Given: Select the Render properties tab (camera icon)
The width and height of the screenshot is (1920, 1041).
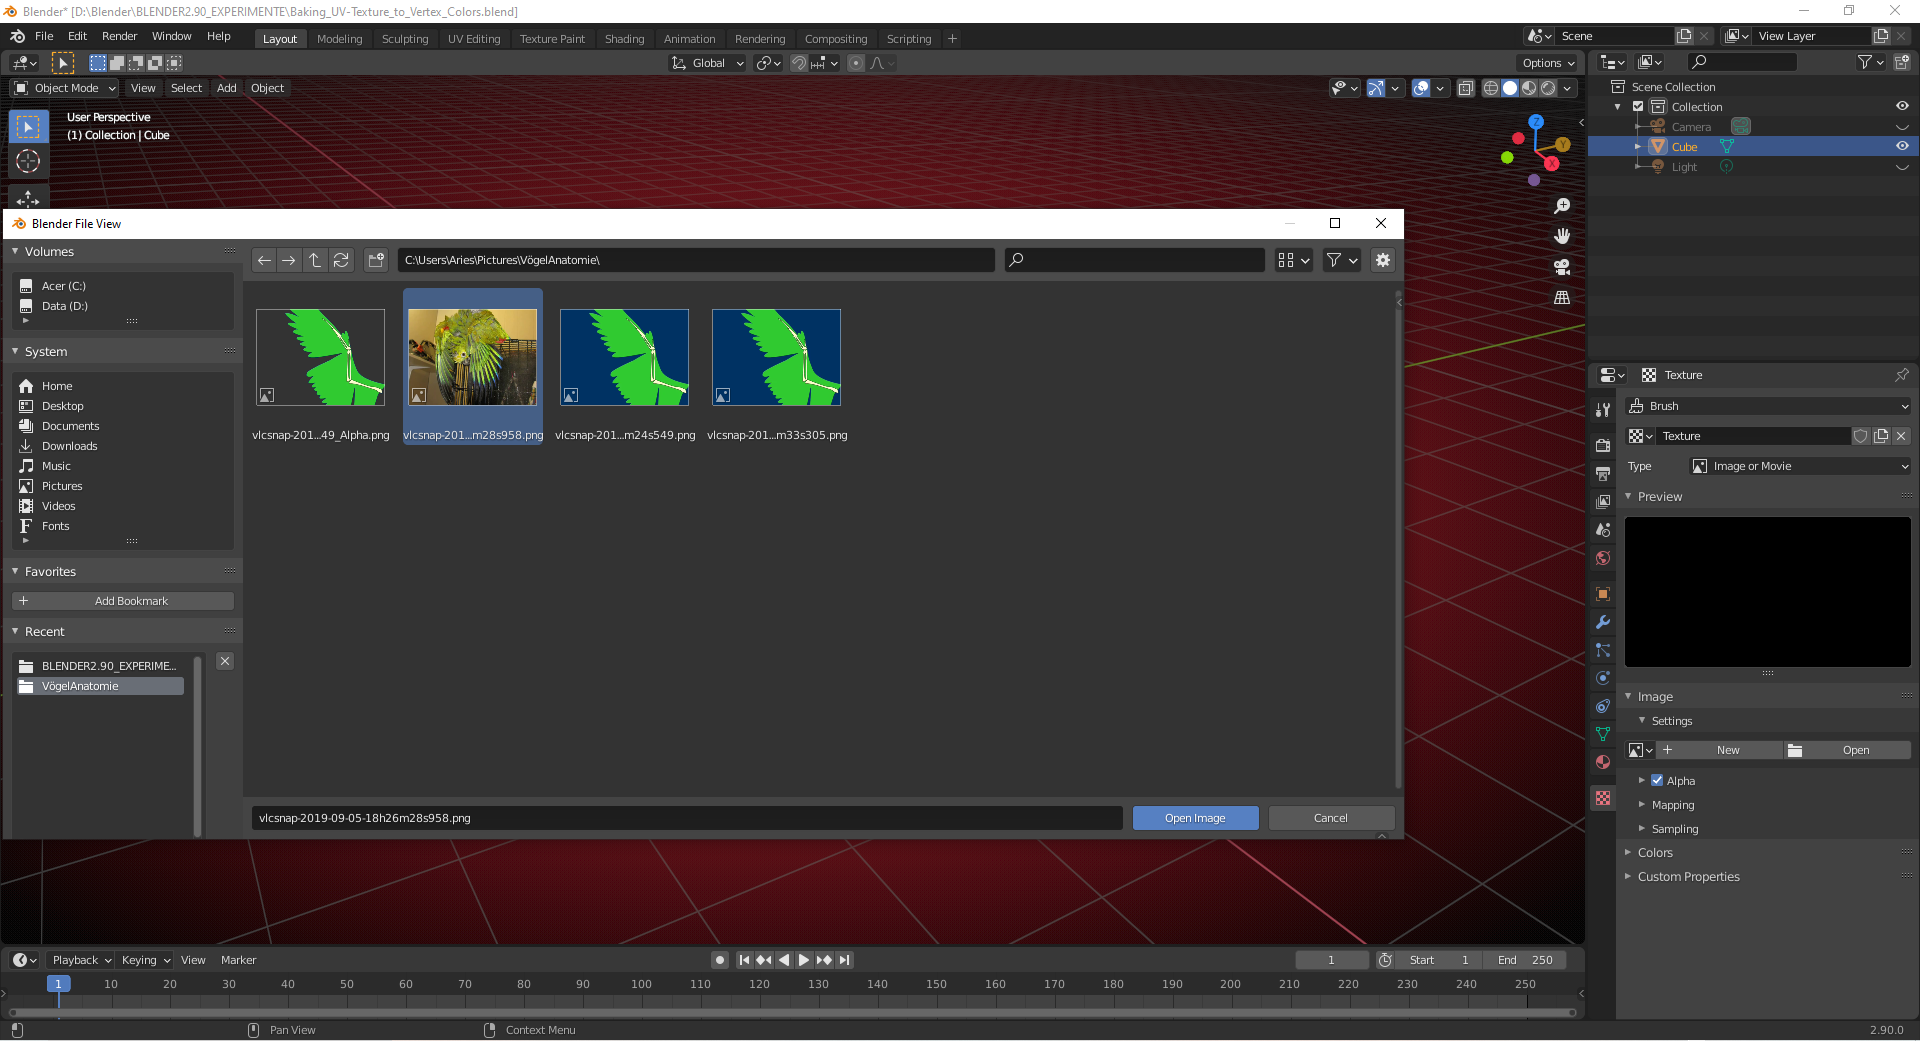Looking at the screenshot, I should point(1603,445).
